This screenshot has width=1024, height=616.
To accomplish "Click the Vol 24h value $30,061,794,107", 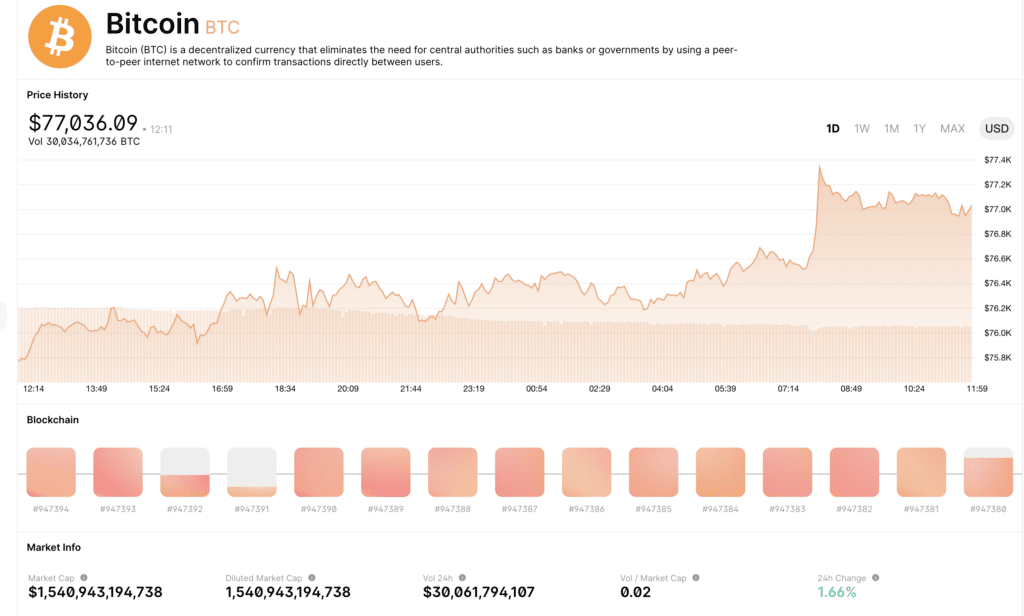I will click(x=479, y=592).
